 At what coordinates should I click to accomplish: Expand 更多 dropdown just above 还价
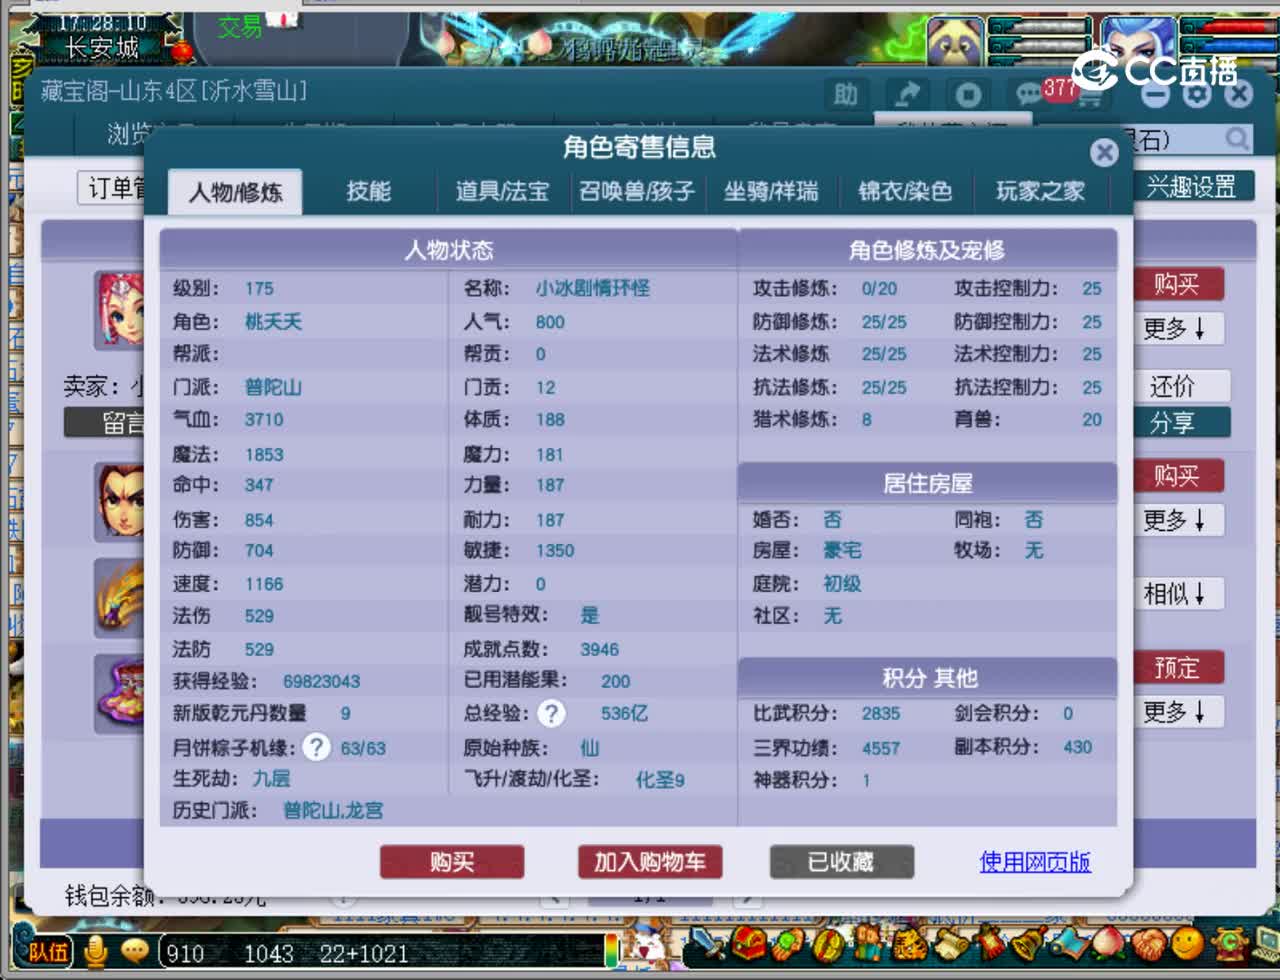1178,328
